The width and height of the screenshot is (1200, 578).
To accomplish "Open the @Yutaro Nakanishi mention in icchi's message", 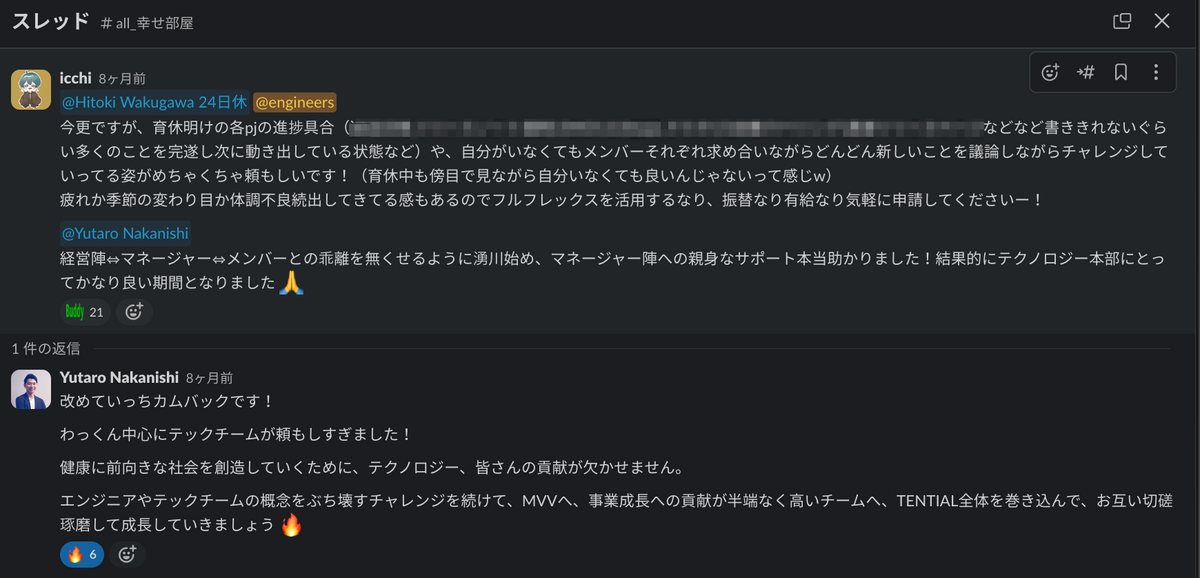I will pos(125,233).
